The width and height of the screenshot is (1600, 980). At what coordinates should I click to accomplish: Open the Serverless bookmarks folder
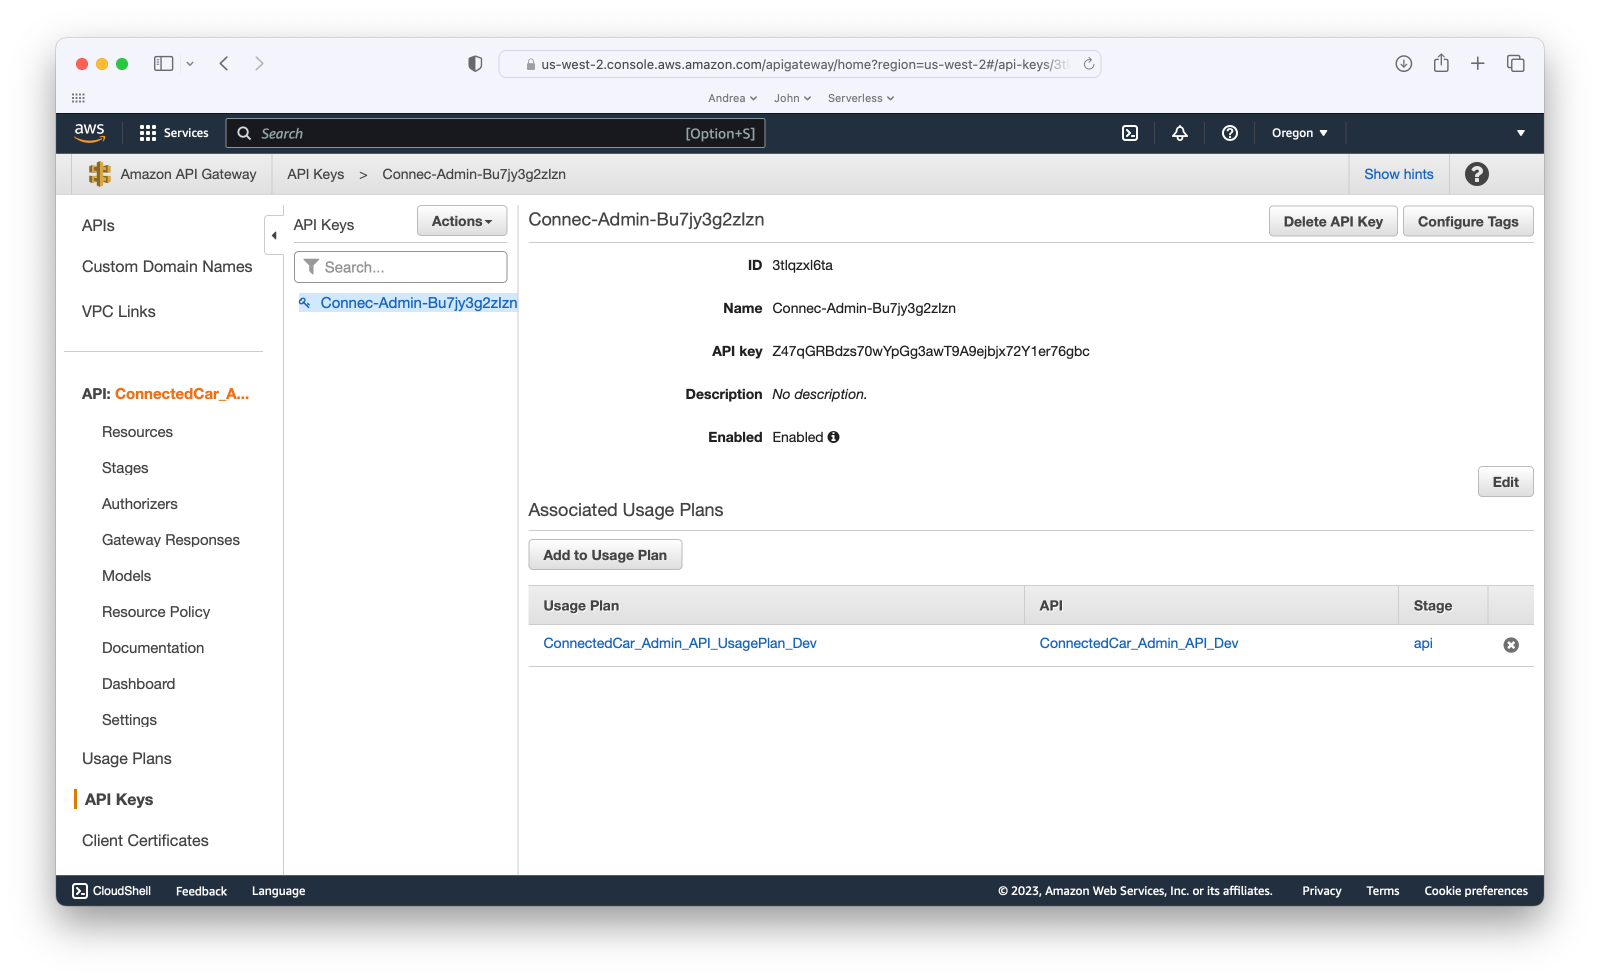click(861, 98)
